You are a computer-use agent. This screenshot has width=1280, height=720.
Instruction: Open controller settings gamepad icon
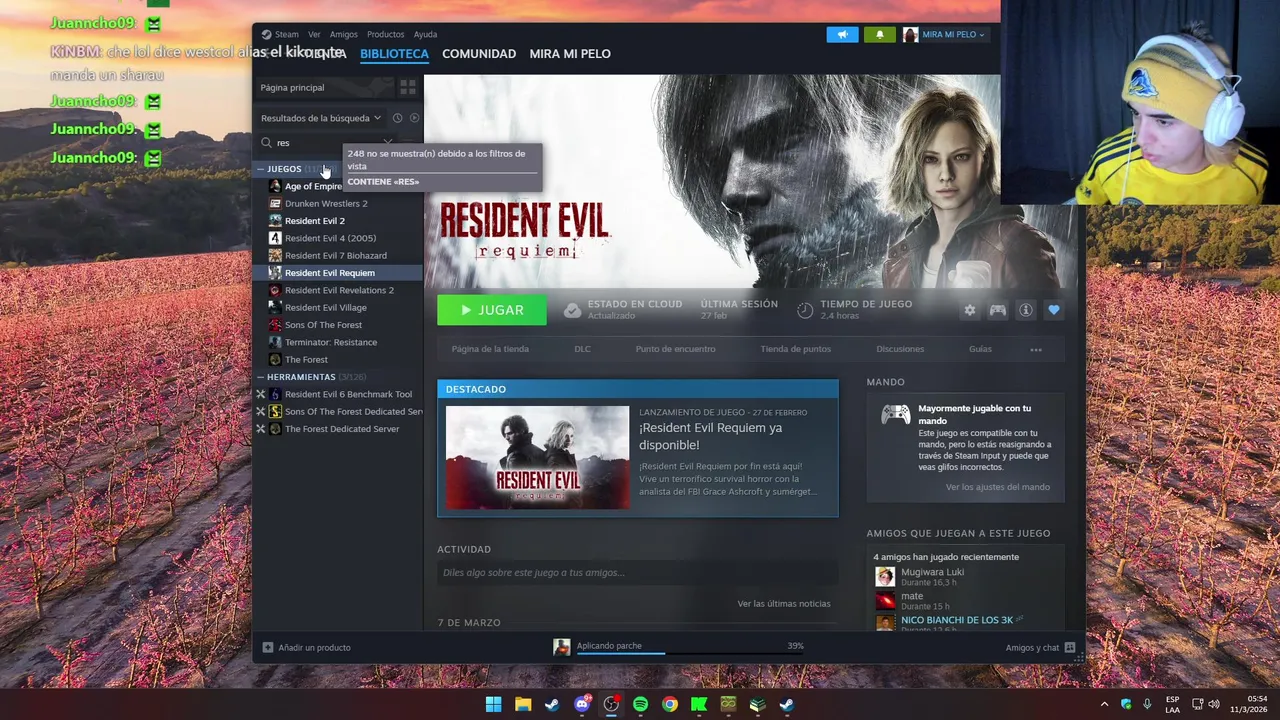tap(997, 310)
